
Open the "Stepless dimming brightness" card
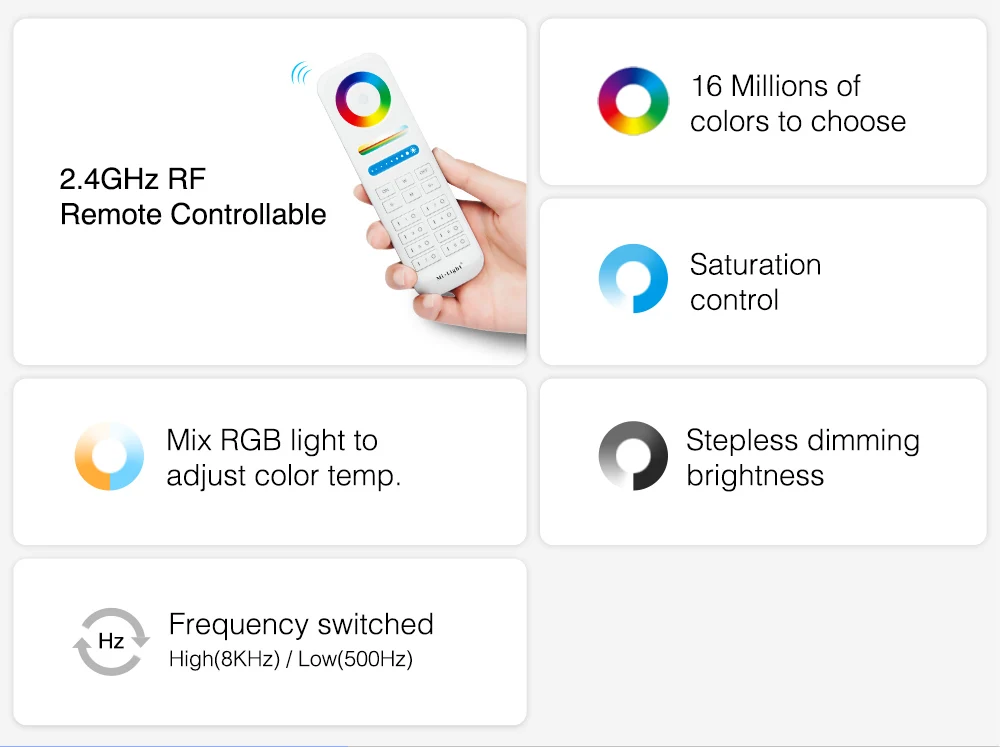point(763,461)
